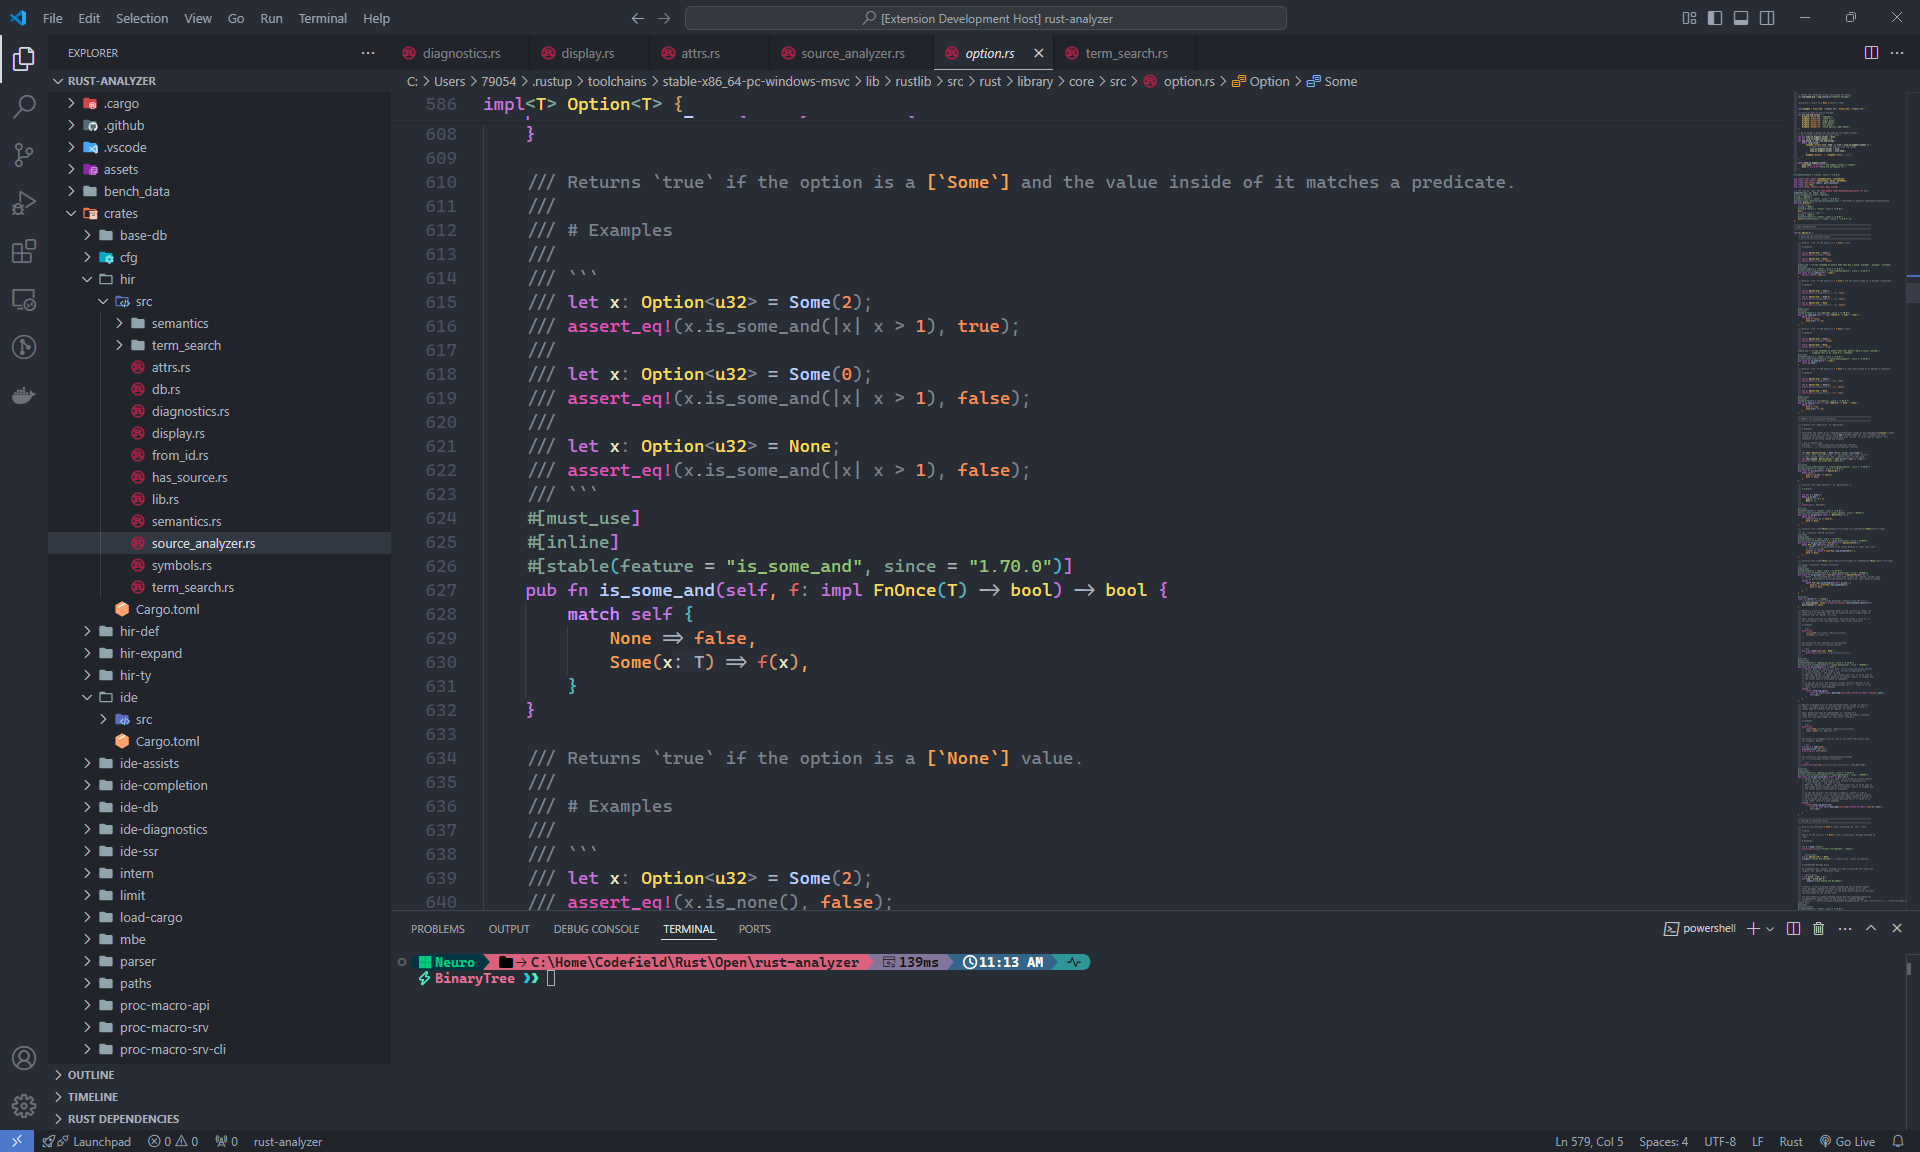This screenshot has width=1920, height=1152.
Task: Go back using the navigation arrow
Action: 638,18
